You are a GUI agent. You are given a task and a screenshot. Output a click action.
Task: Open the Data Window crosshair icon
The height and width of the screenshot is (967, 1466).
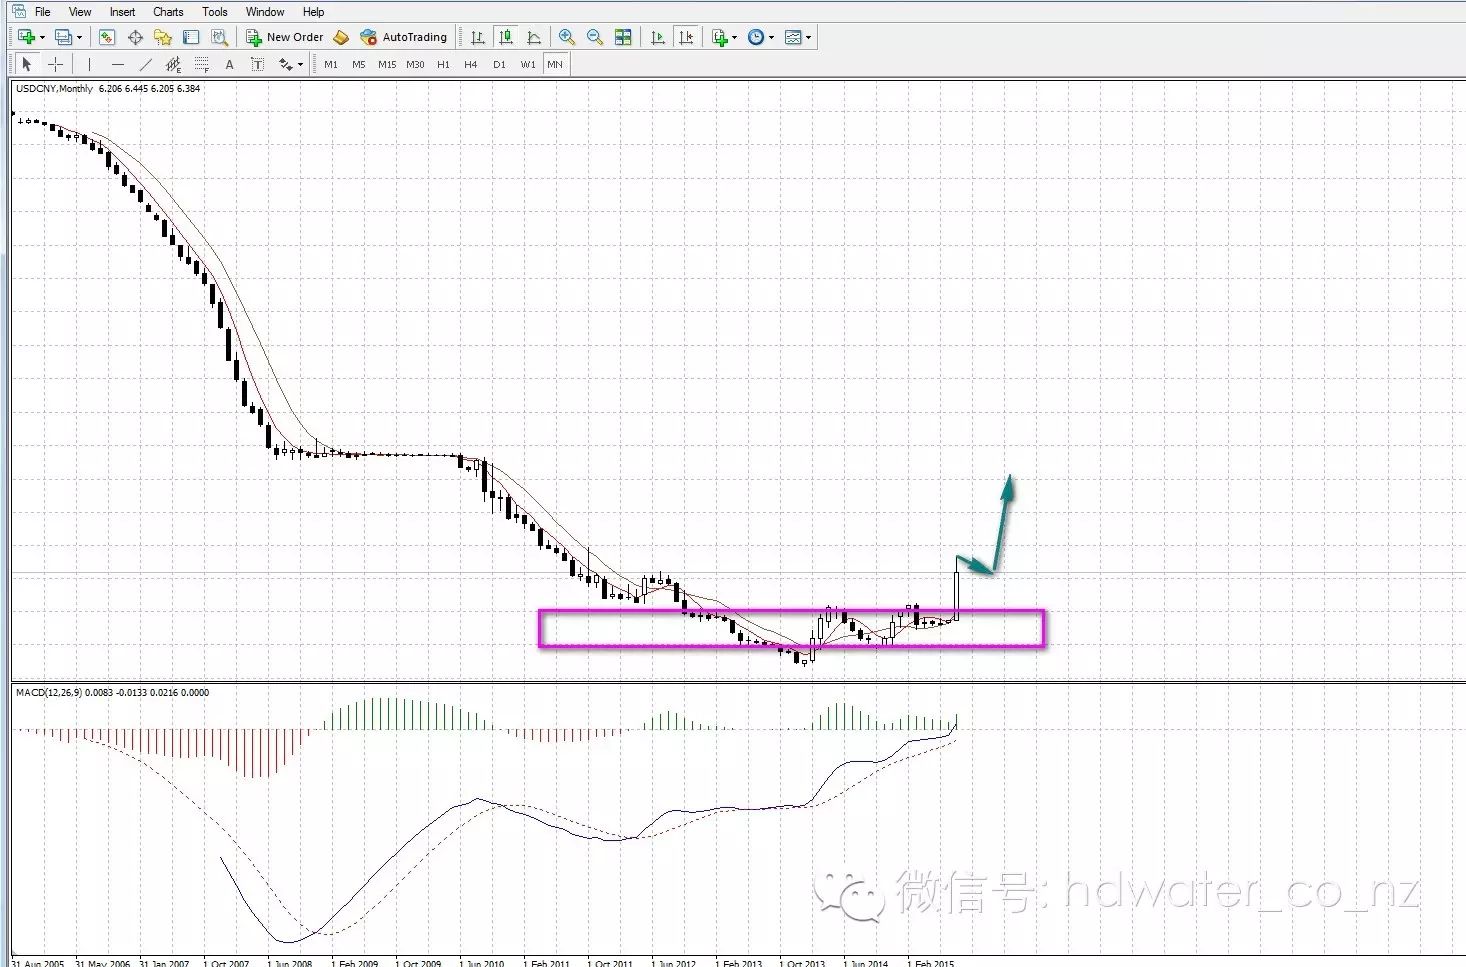[x=135, y=37]
